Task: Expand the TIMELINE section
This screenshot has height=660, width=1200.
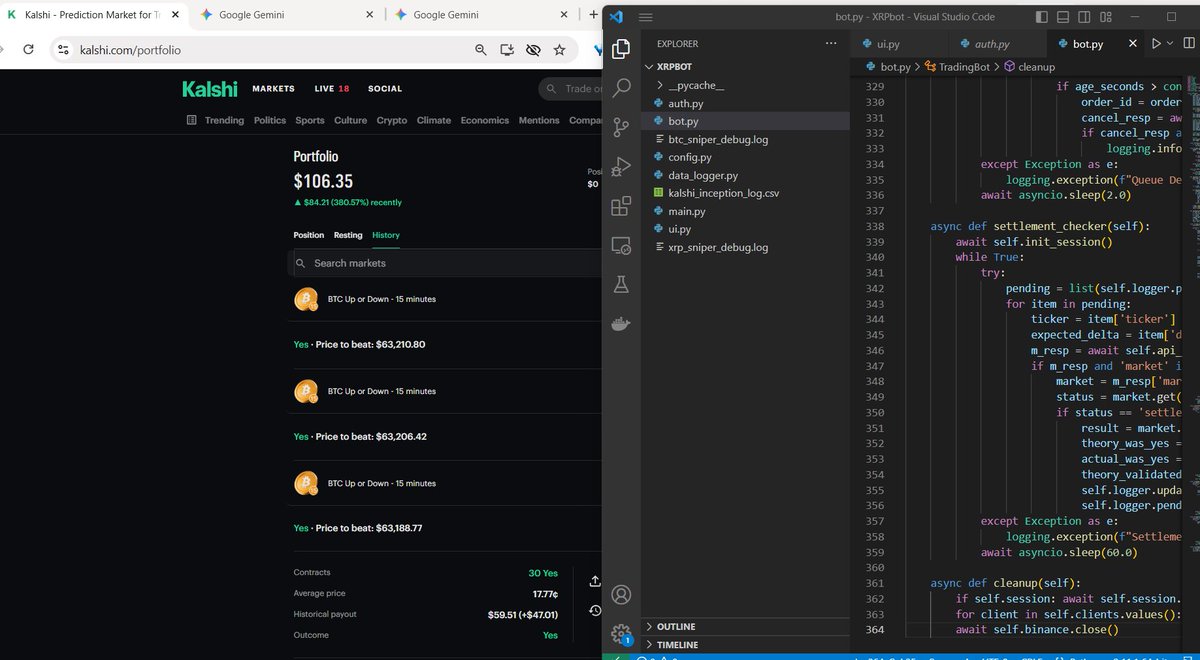Action: 677,645
